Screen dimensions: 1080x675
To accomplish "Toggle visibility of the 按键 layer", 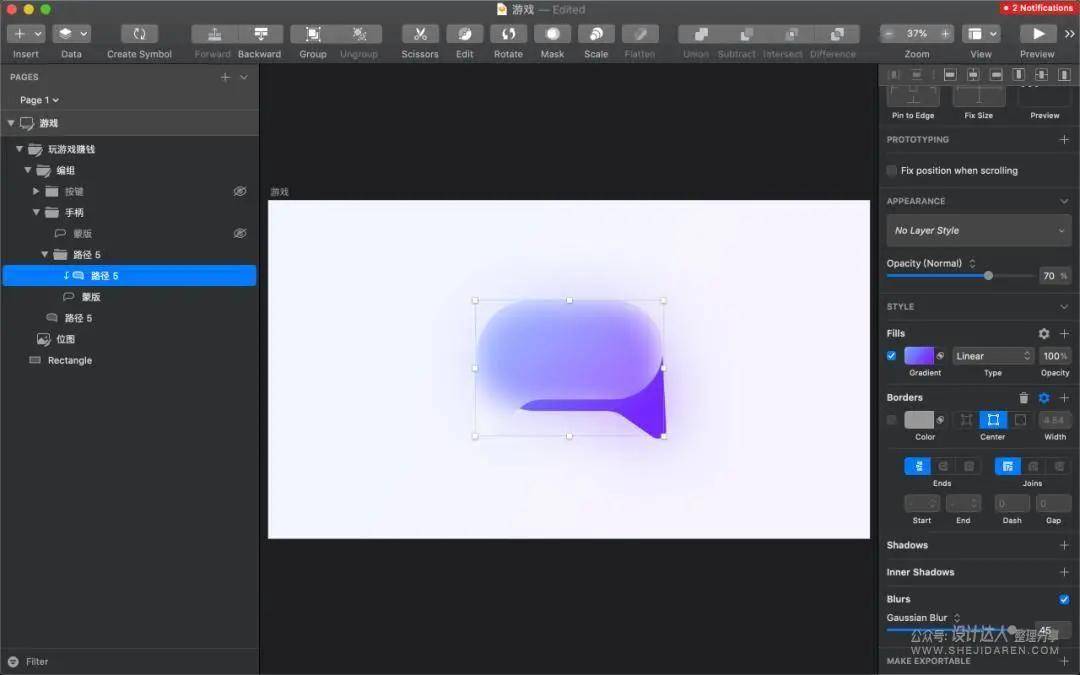I will (x=240, y=191).
